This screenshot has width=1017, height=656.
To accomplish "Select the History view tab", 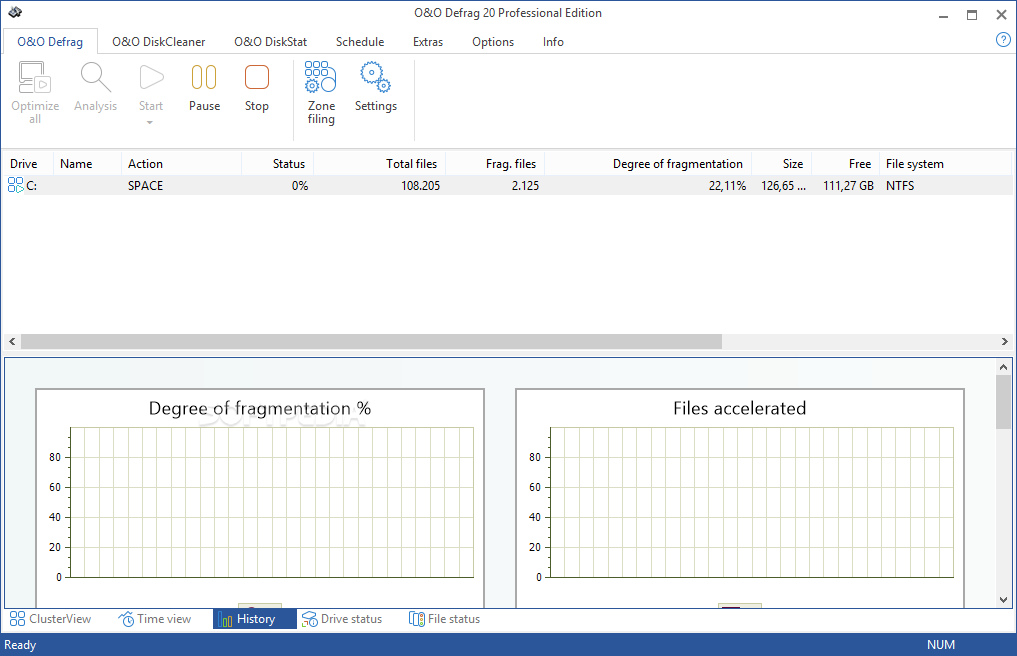I will 255,619.
